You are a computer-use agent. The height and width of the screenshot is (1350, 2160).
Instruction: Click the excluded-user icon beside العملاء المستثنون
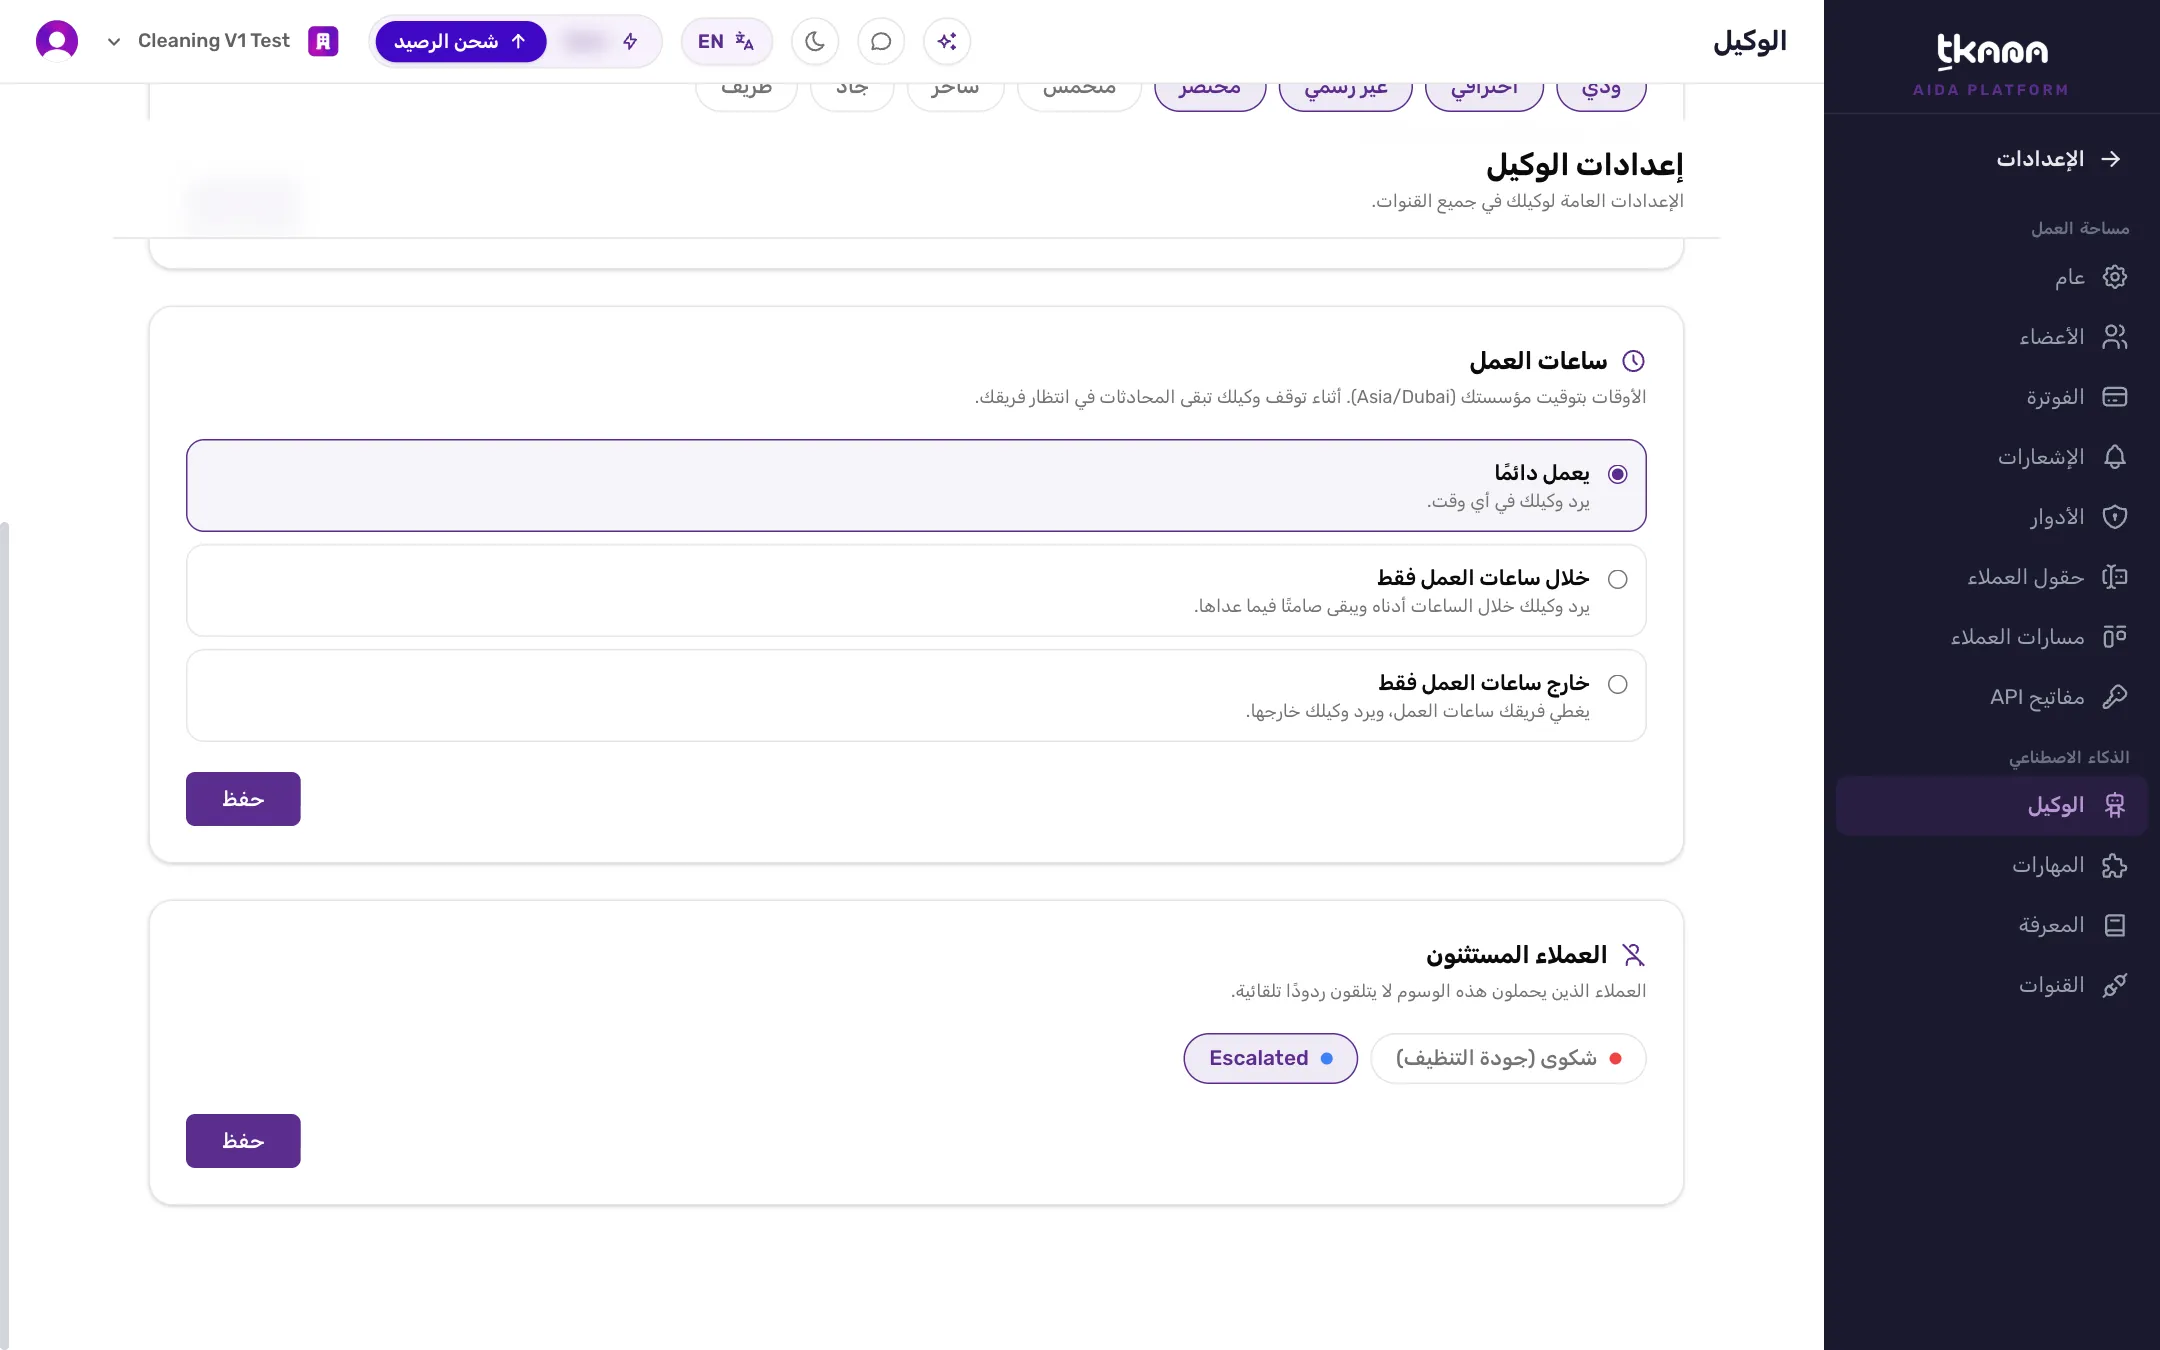pyautogui.click(x=1633, y=955)
